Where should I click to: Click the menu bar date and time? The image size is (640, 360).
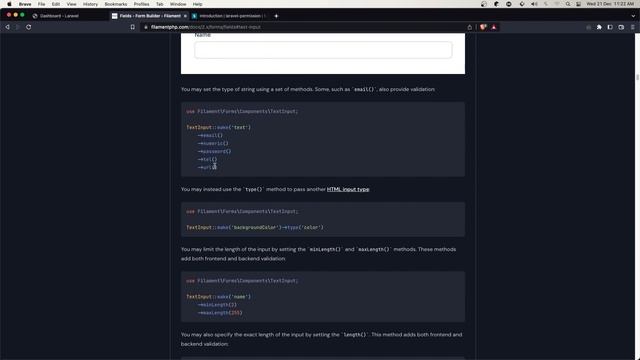610,4
